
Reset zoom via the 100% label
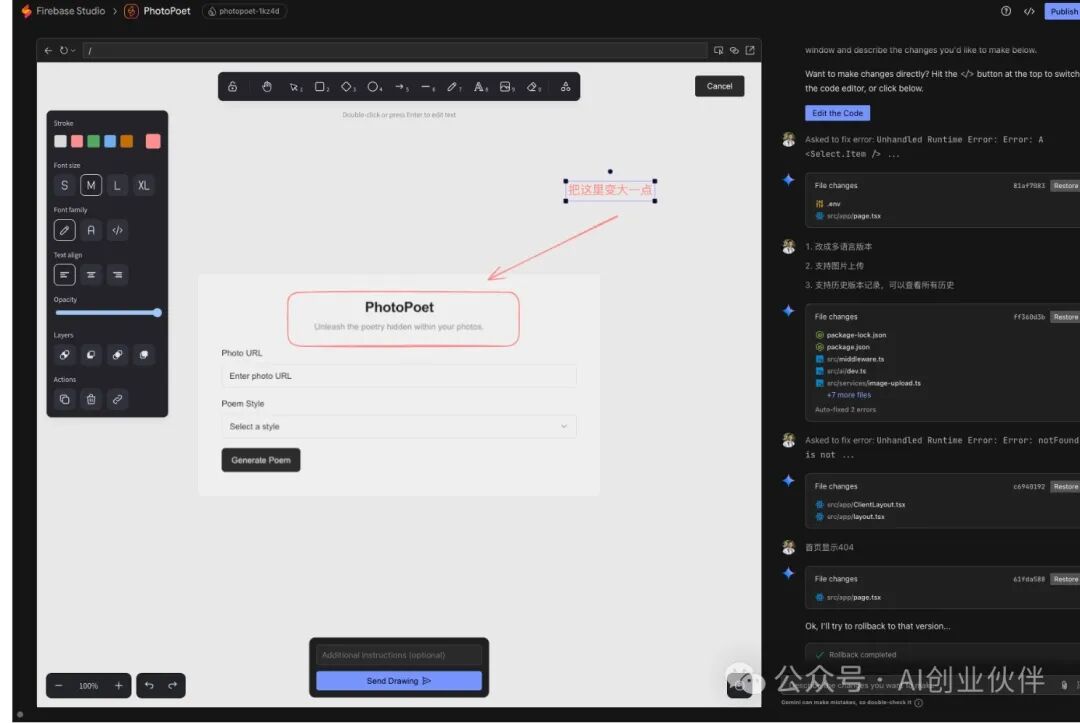tap(88, 686)
